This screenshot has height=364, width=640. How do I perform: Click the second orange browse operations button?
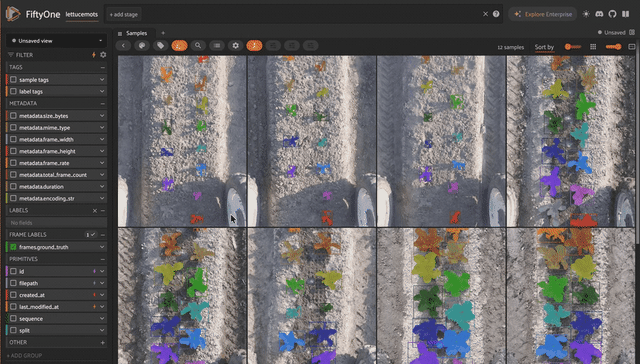coord(254,46)
